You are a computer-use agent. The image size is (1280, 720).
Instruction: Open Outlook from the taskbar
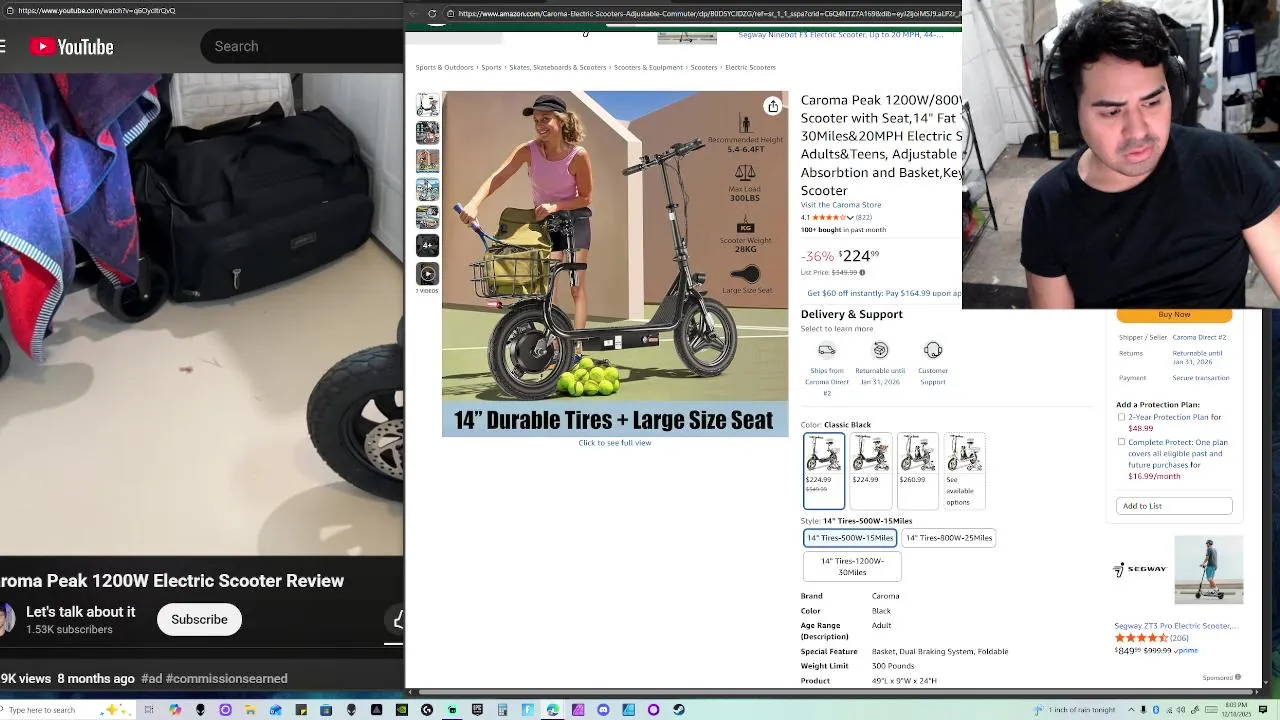276,710
